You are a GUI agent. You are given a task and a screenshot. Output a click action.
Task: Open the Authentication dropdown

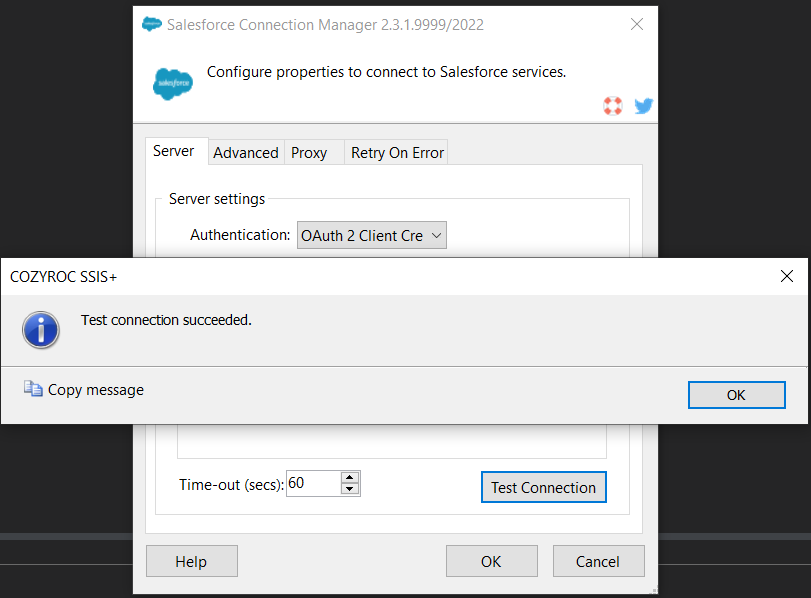pos(371,235)
